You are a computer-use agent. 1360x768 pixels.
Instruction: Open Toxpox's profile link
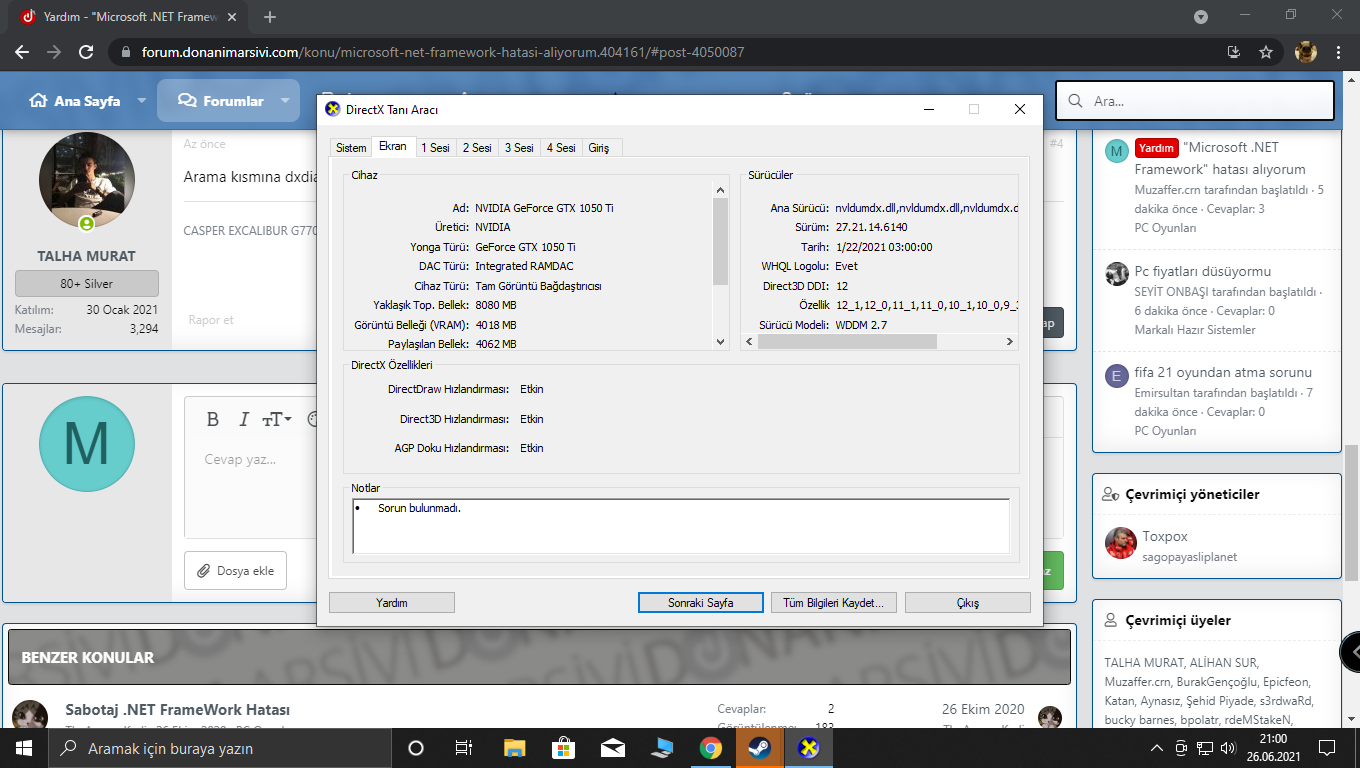point(1165,537)
